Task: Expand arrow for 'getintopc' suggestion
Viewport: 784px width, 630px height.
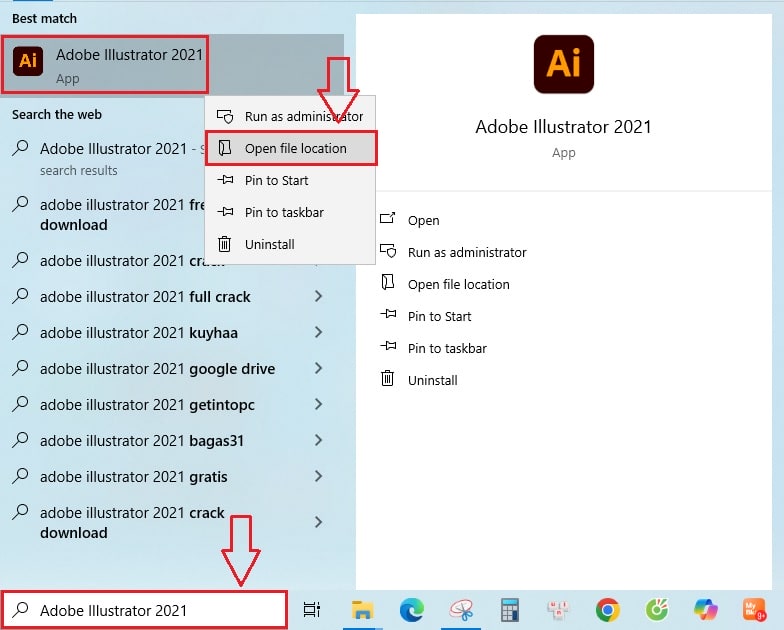Action: (x=318, y=404)
